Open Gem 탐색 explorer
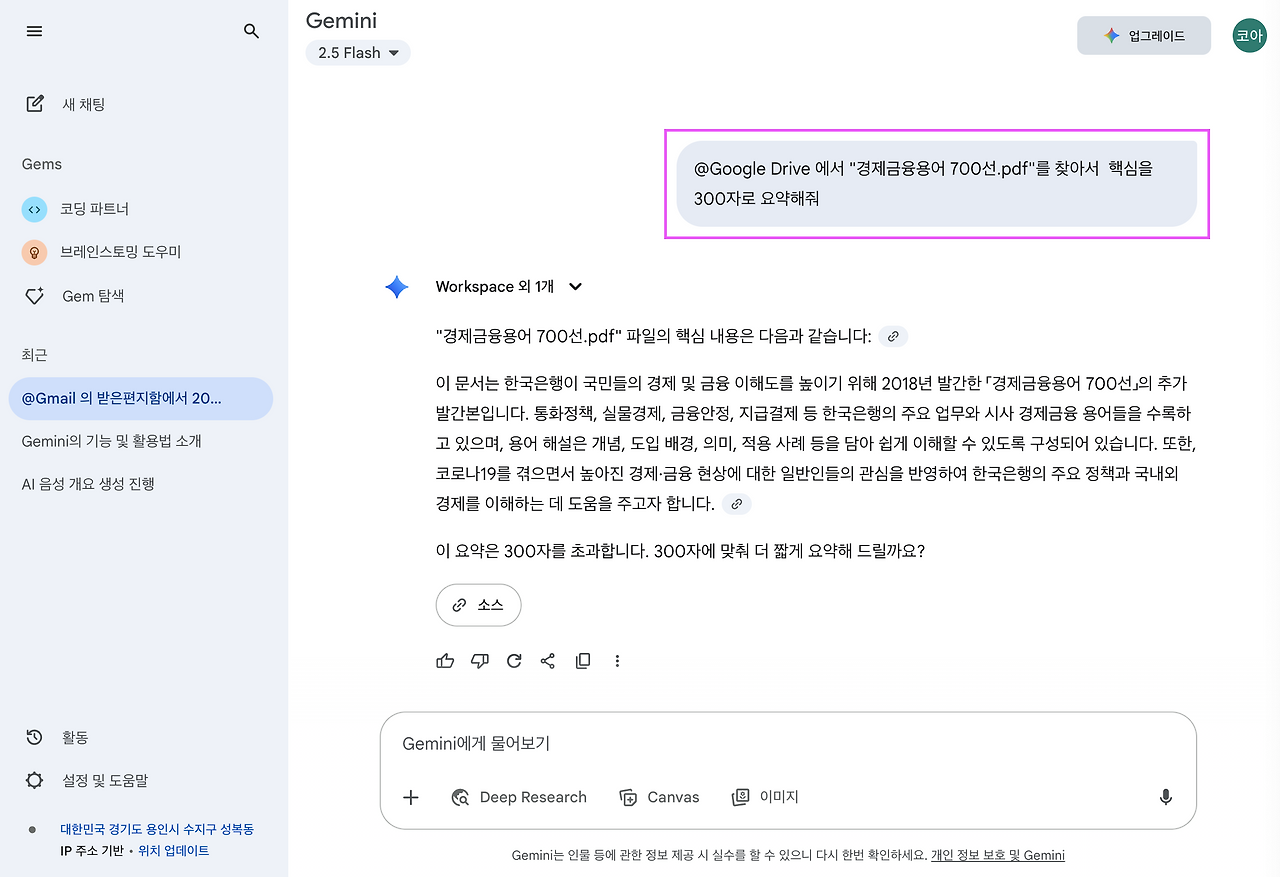1280x877 pixels. coord(74,296)
